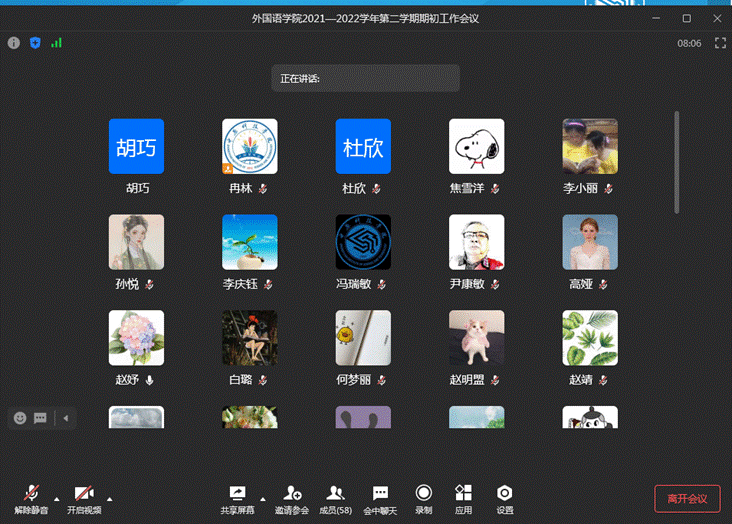Turn on camera with 开启视频
Viewport: 732px width, 524px height.
tap(84, 493)
